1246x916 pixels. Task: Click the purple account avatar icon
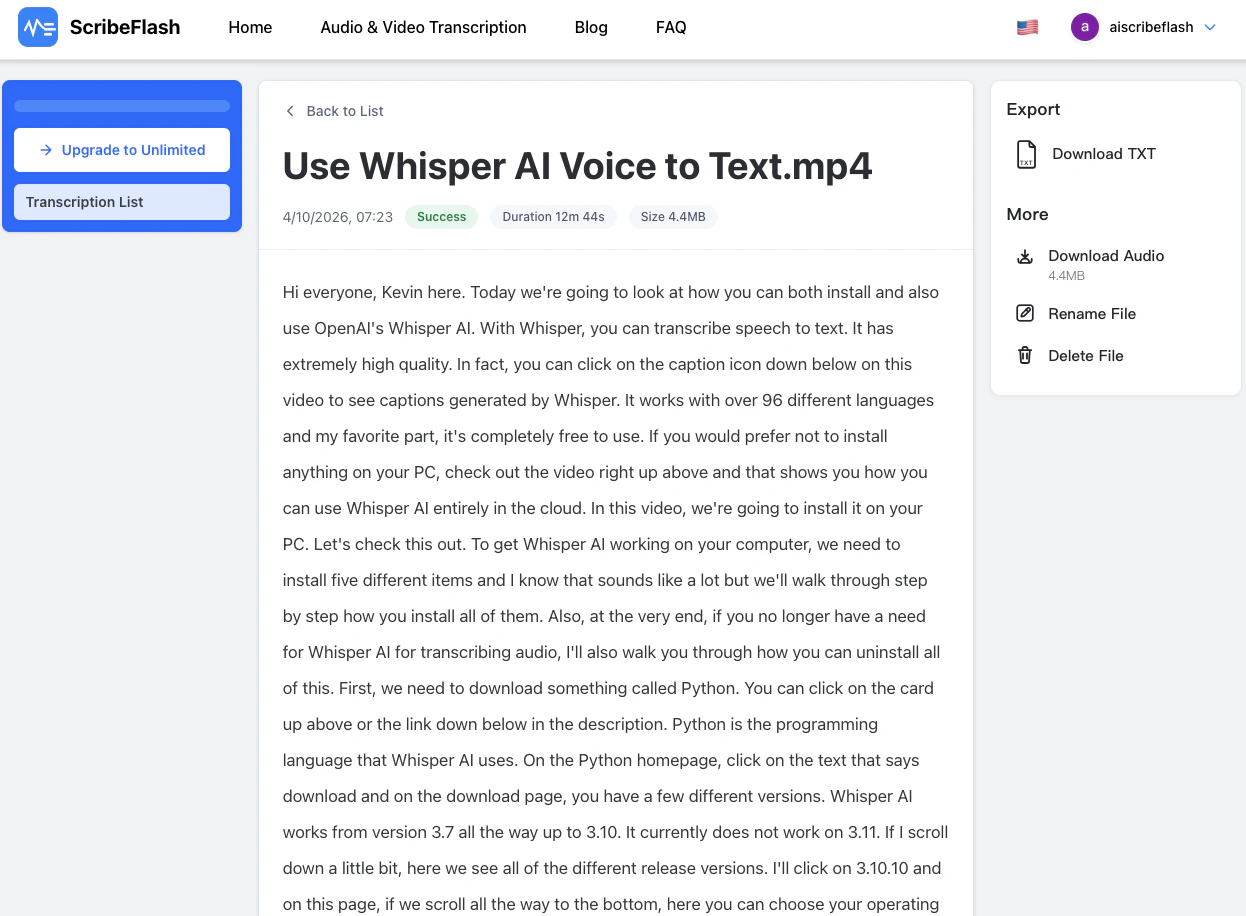pos(1084,27)
